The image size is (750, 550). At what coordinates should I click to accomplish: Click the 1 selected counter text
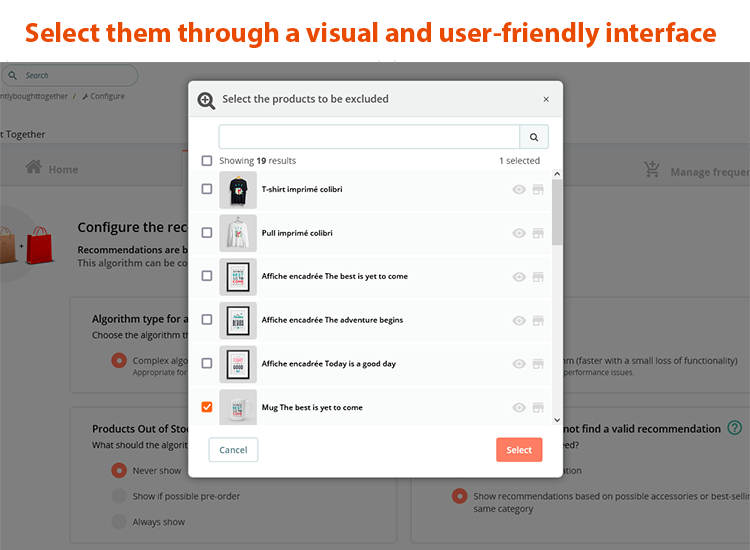(519, 161)
